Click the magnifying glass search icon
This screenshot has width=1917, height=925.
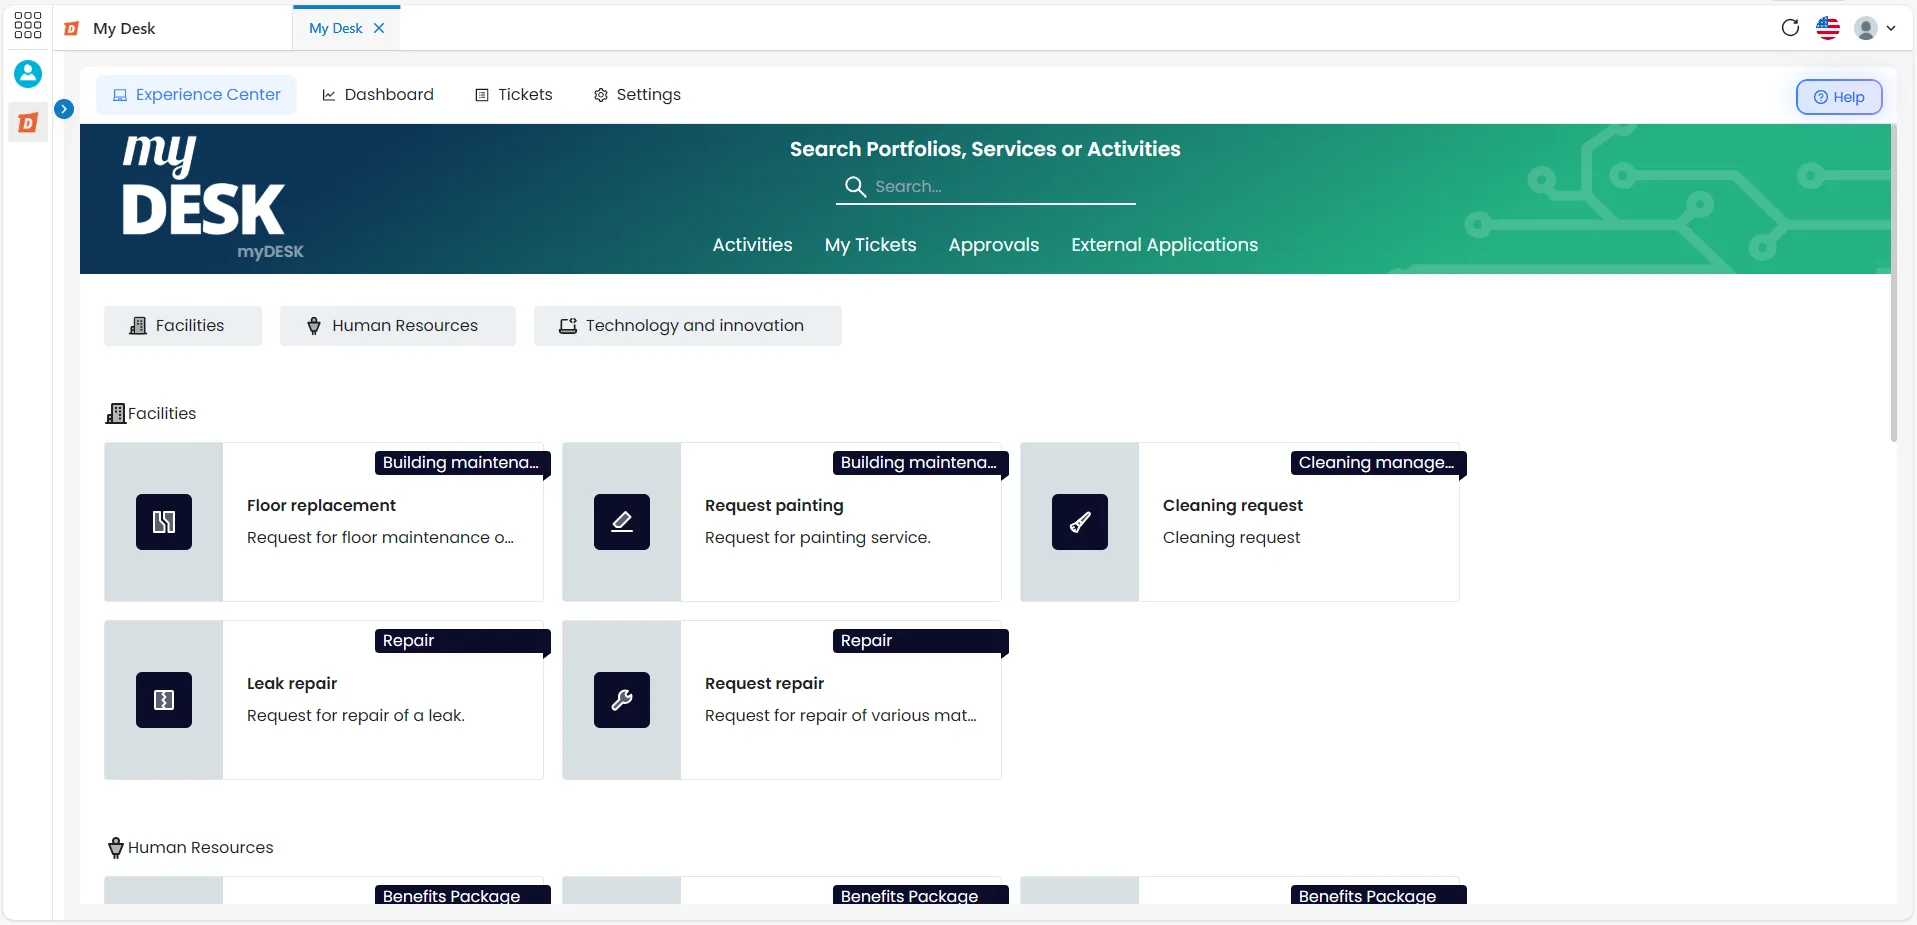tap(854, 187)
